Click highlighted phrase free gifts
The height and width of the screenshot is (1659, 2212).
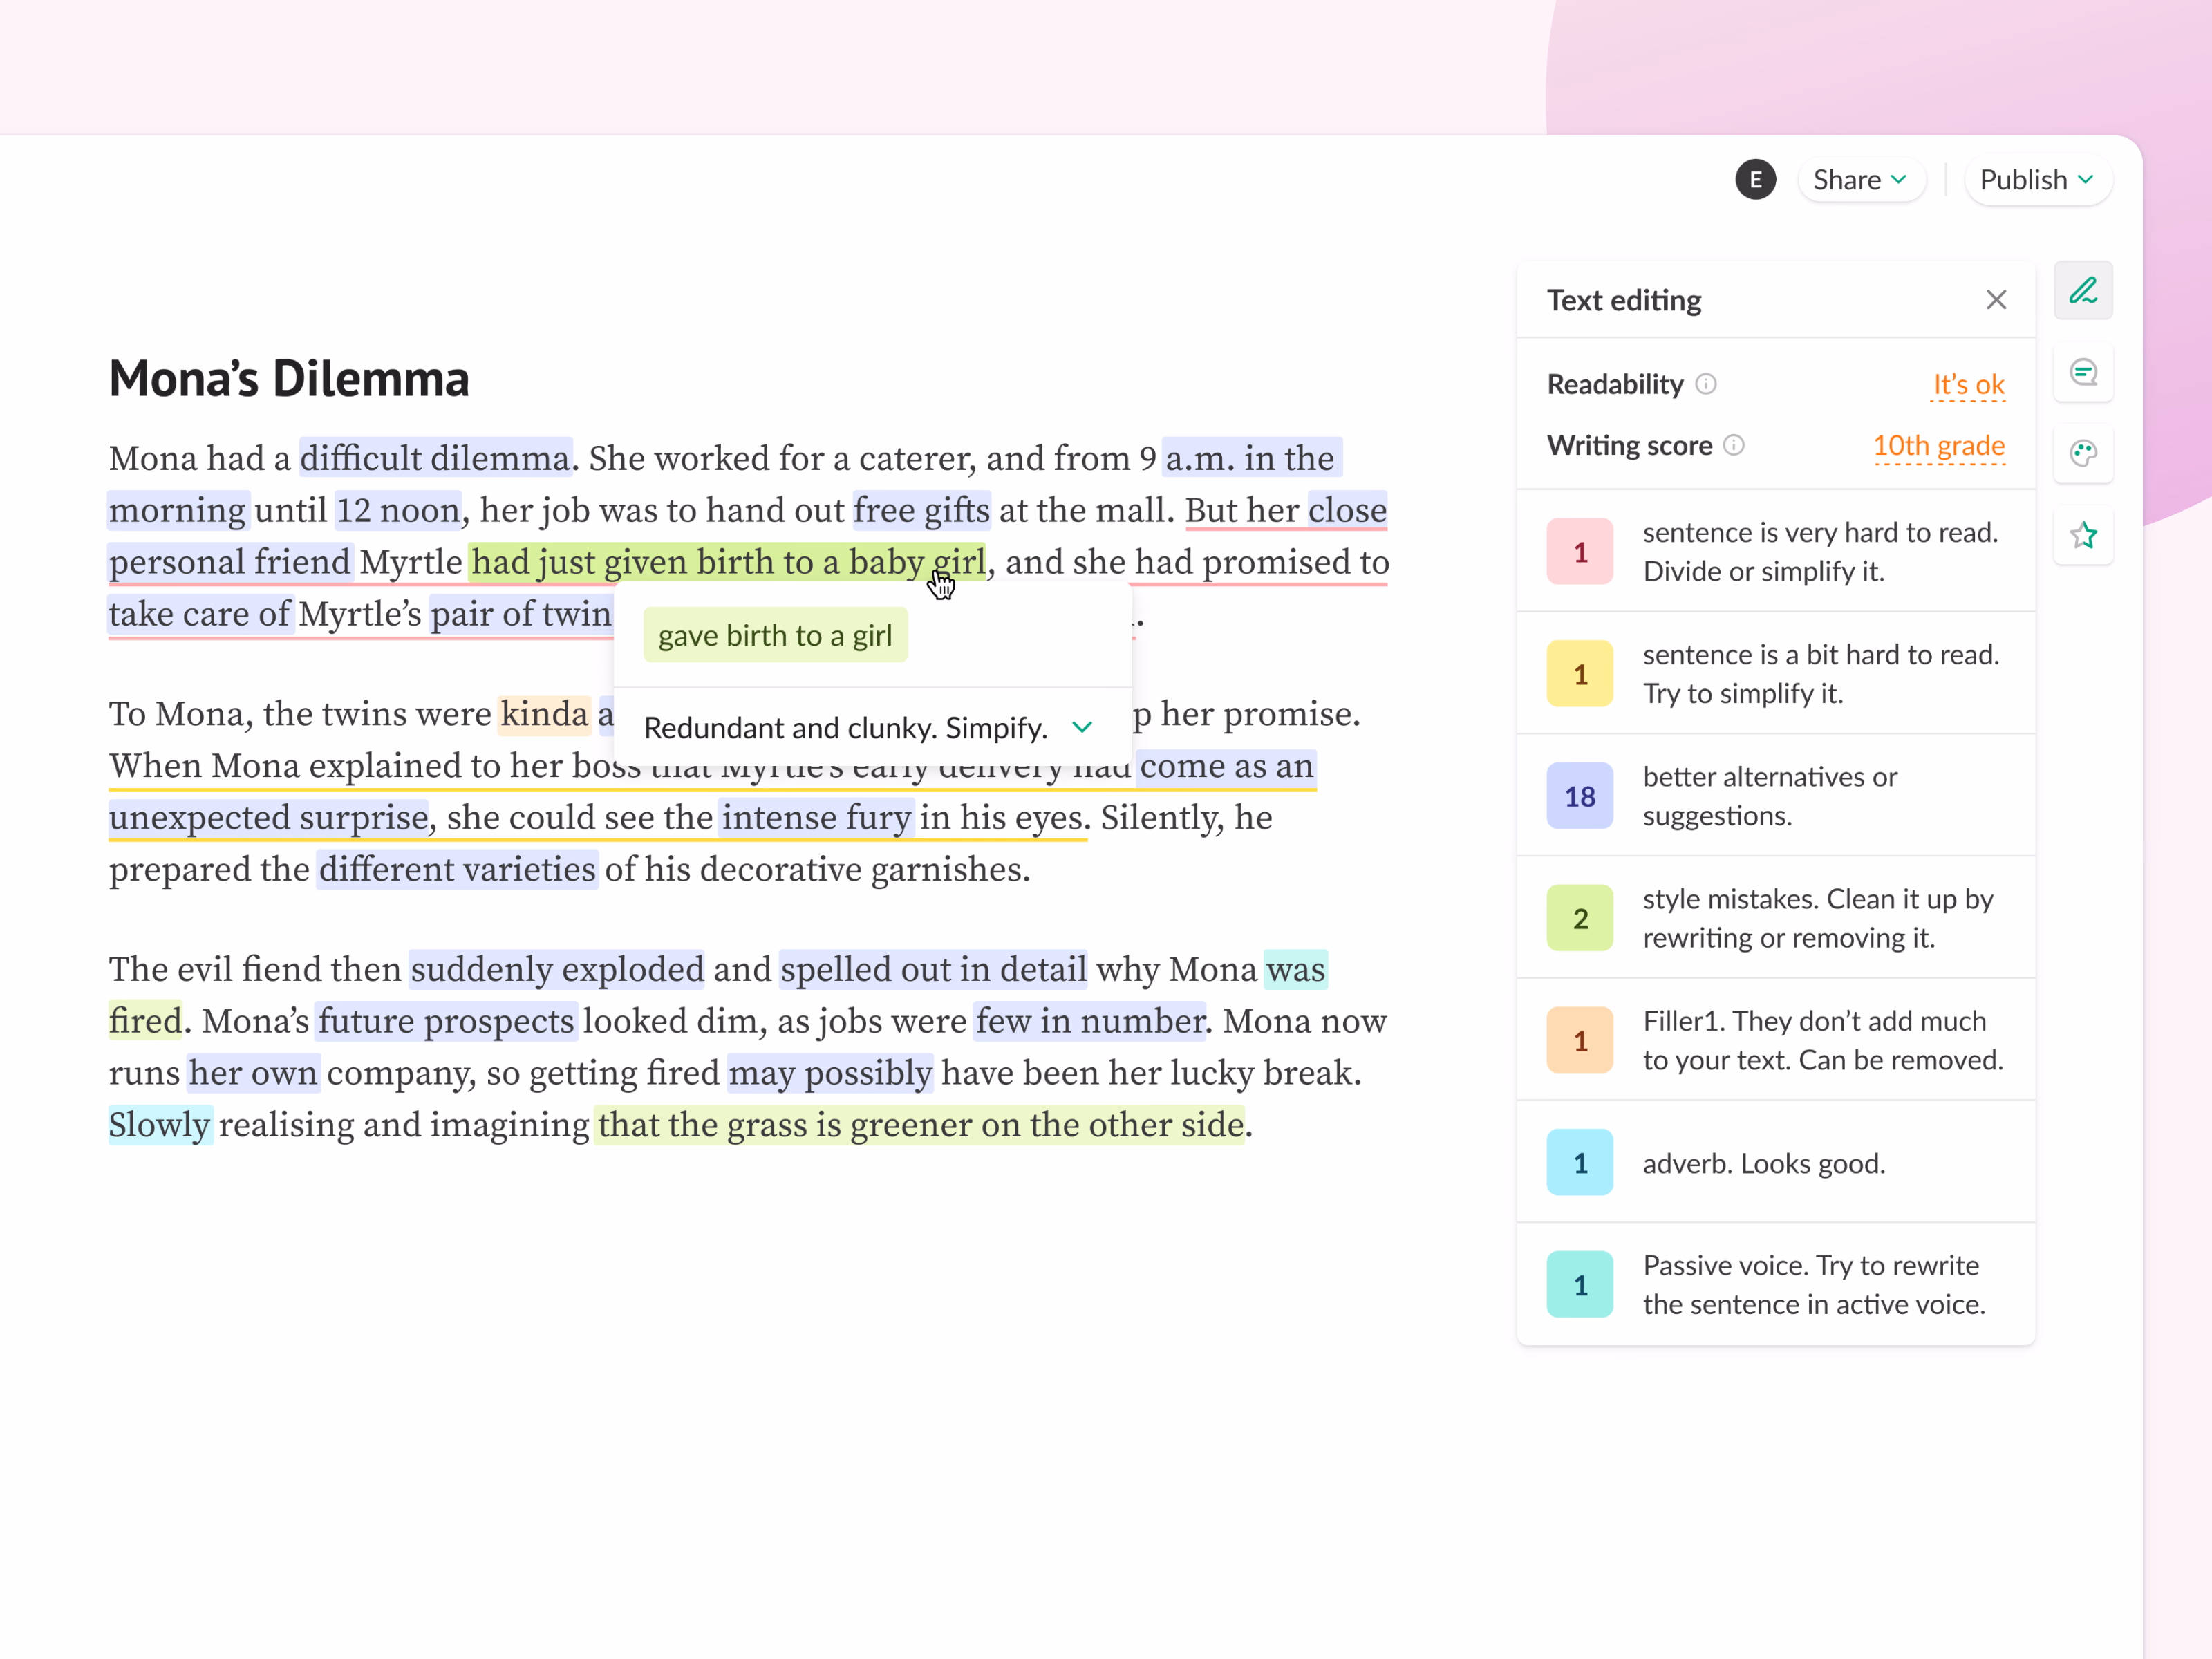(x=921, y=510)
